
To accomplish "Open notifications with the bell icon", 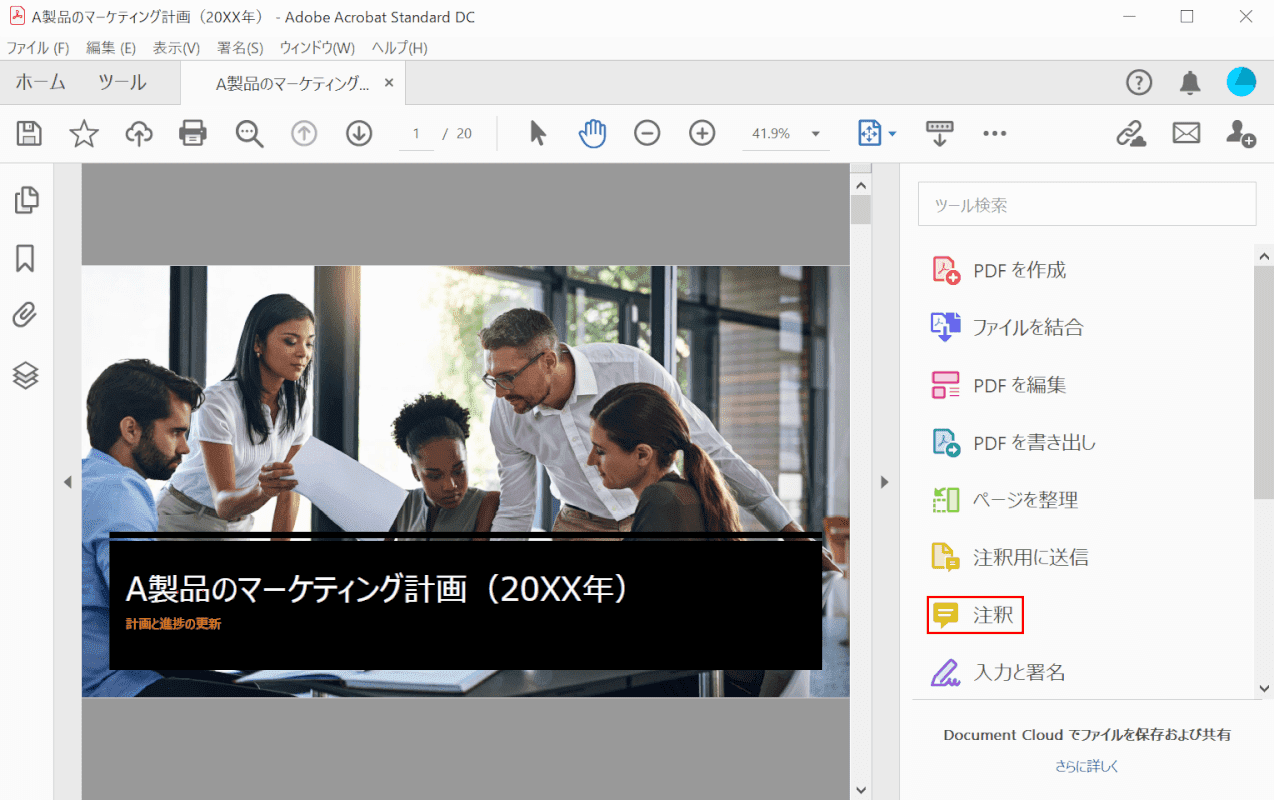I will [x=1190, y=83].
